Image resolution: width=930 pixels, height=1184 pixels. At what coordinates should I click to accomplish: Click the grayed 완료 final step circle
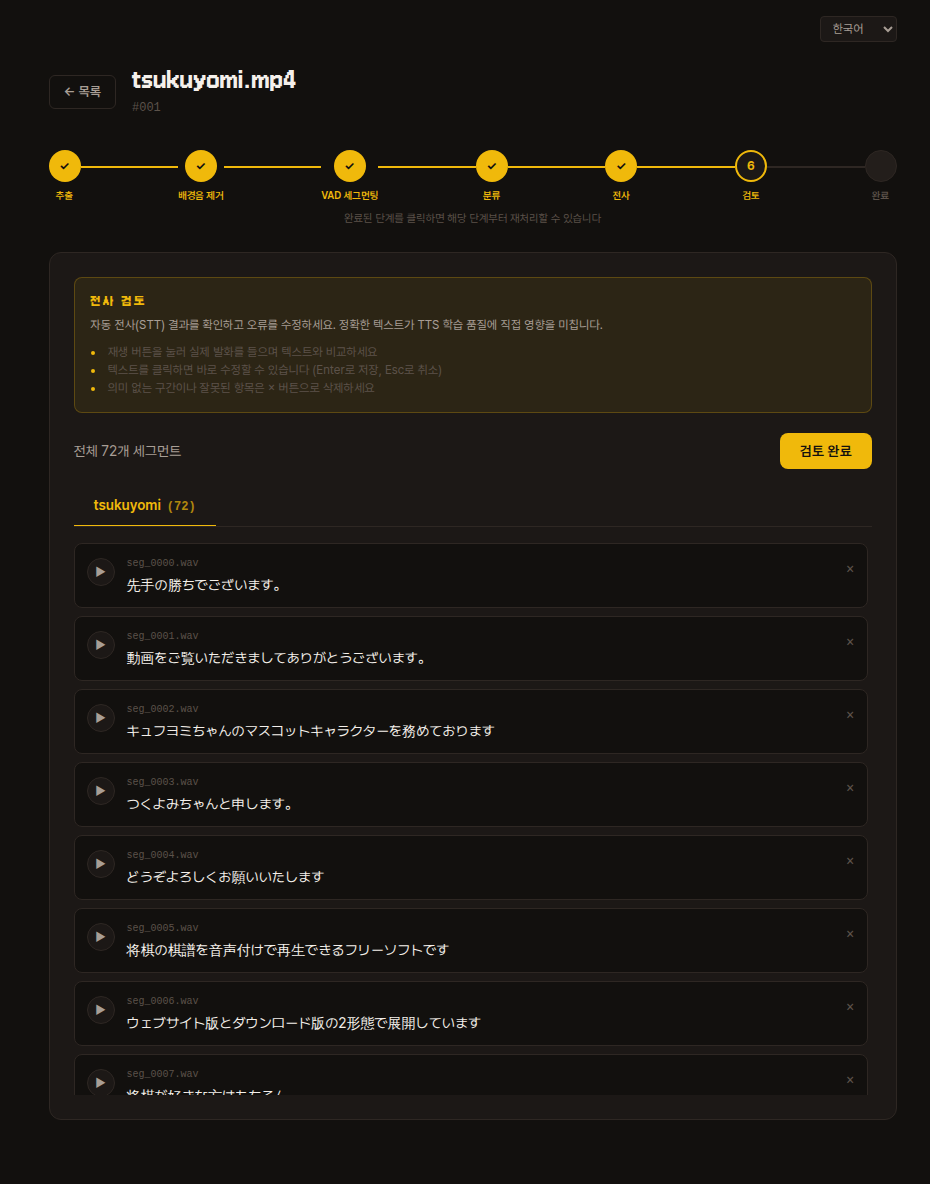881,166
